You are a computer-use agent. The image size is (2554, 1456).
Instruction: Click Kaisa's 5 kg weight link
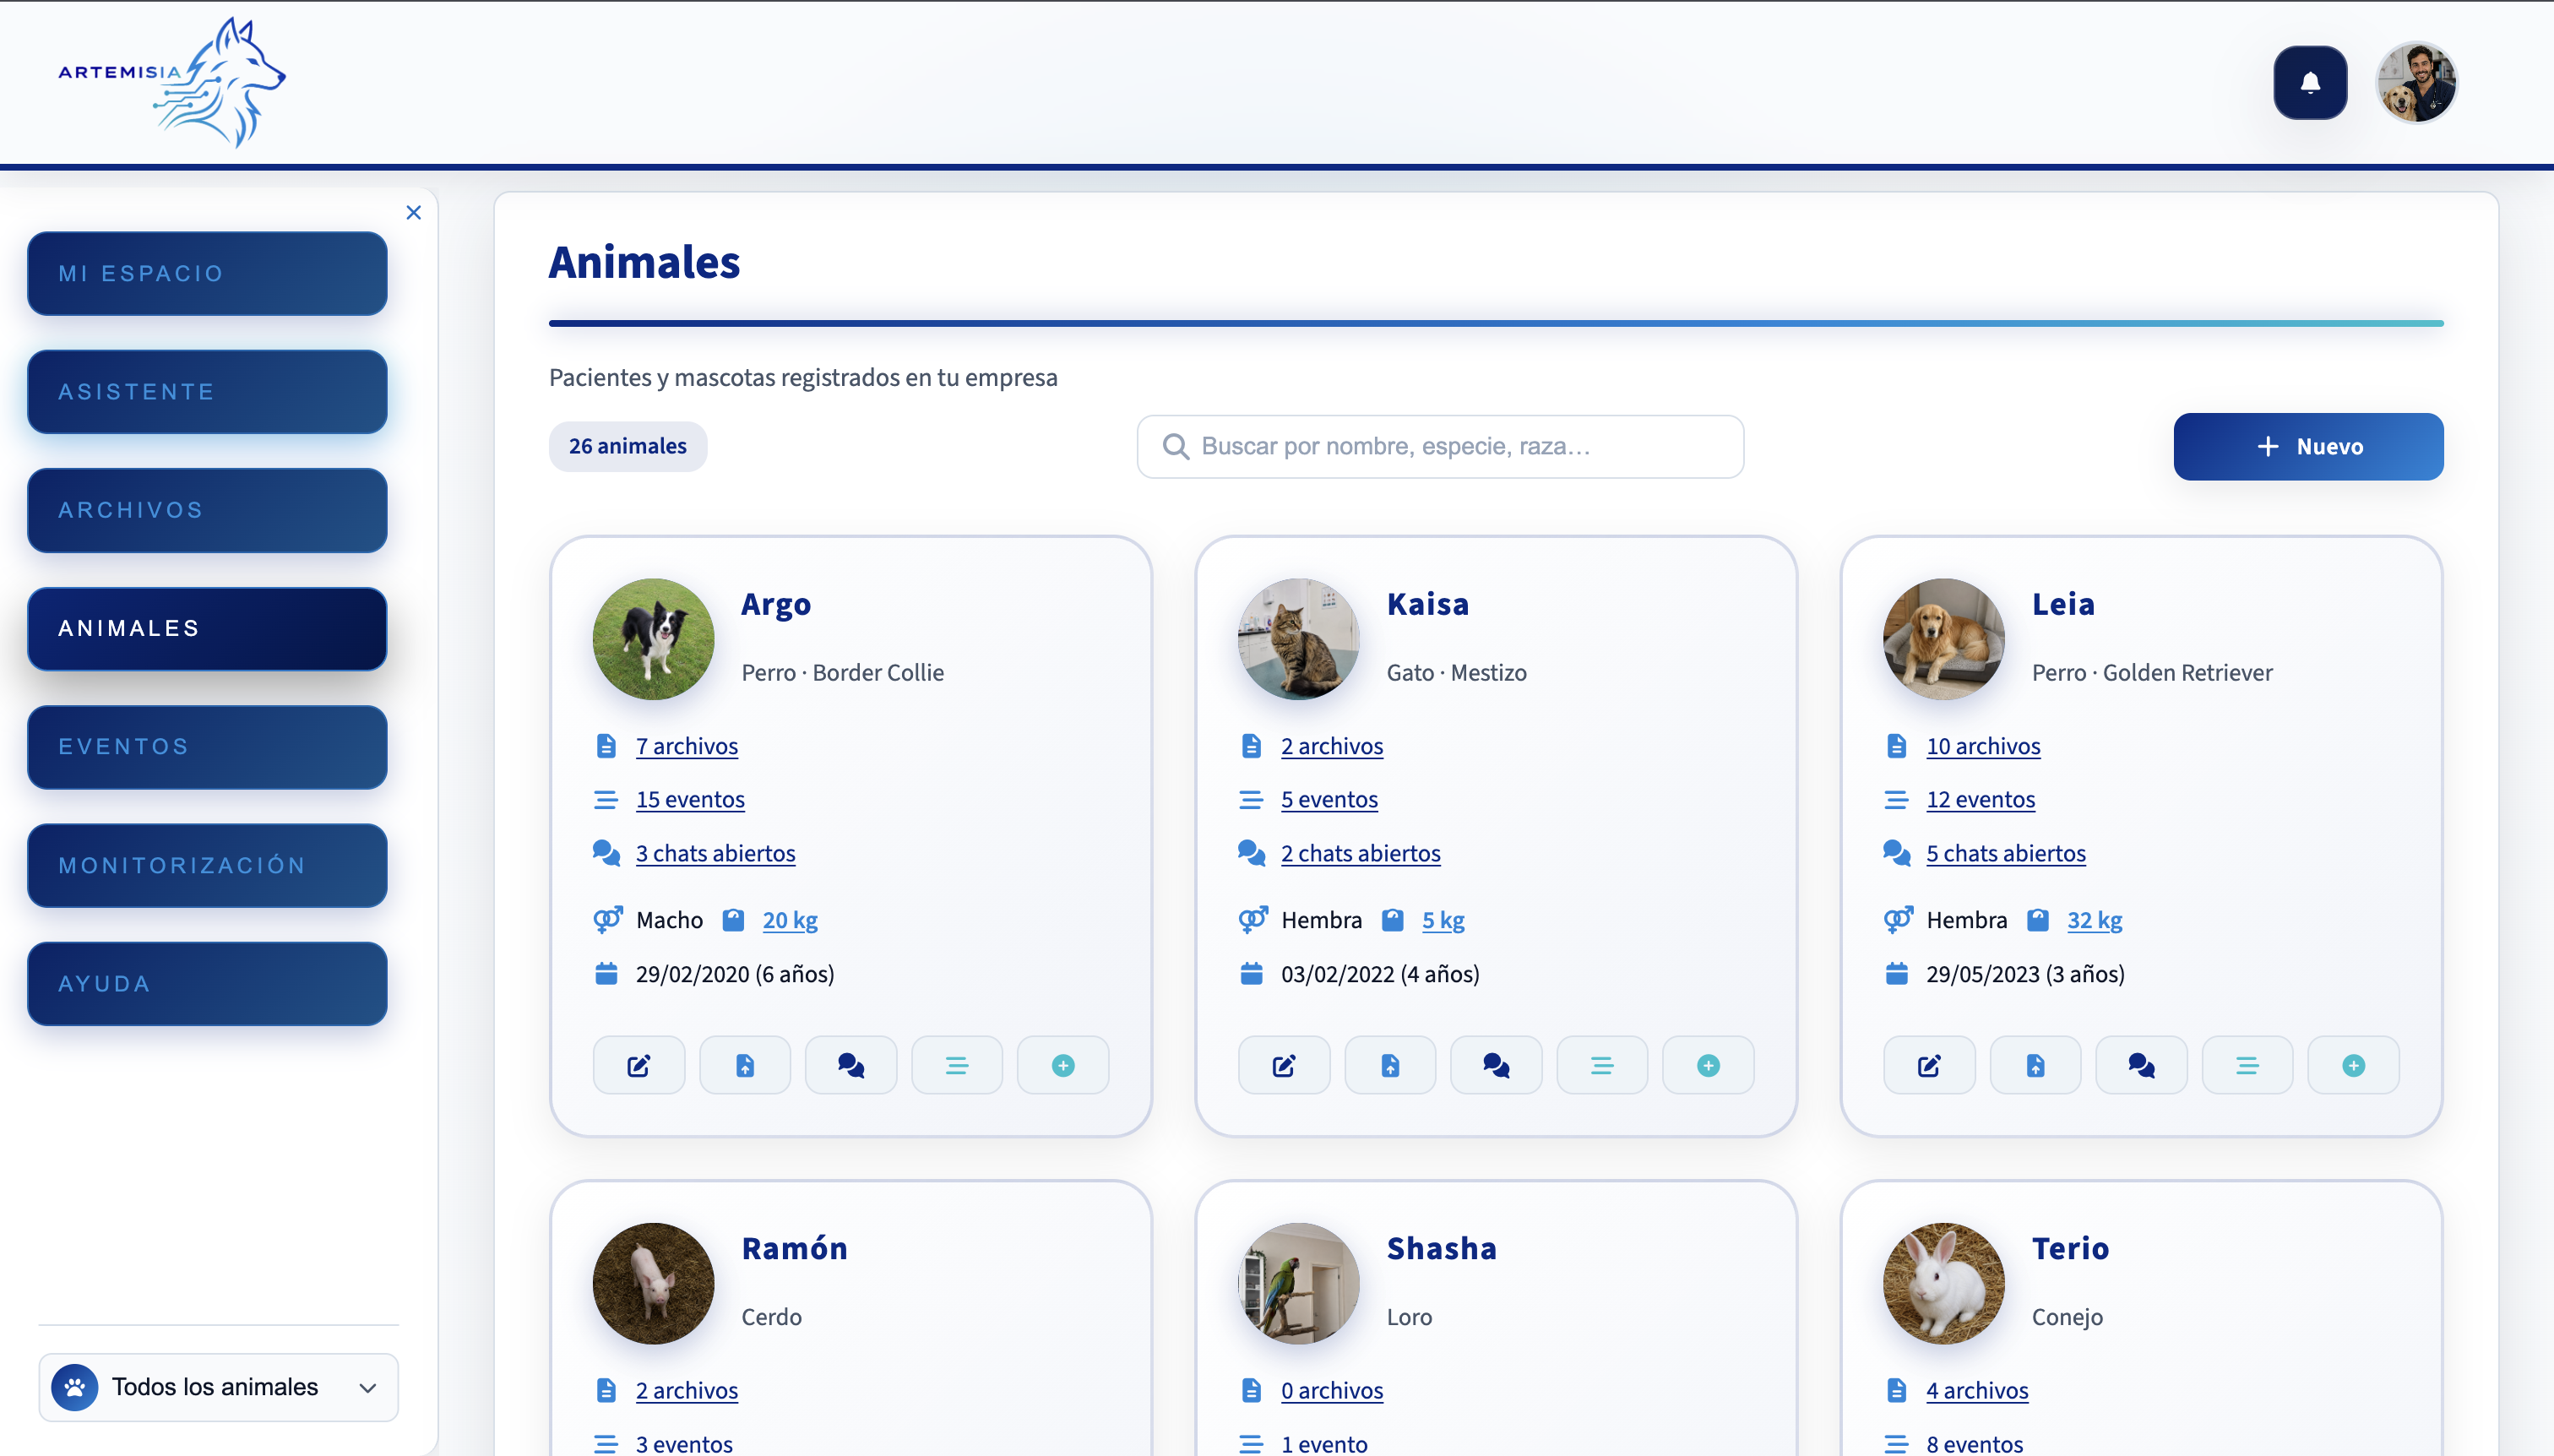1443,921
